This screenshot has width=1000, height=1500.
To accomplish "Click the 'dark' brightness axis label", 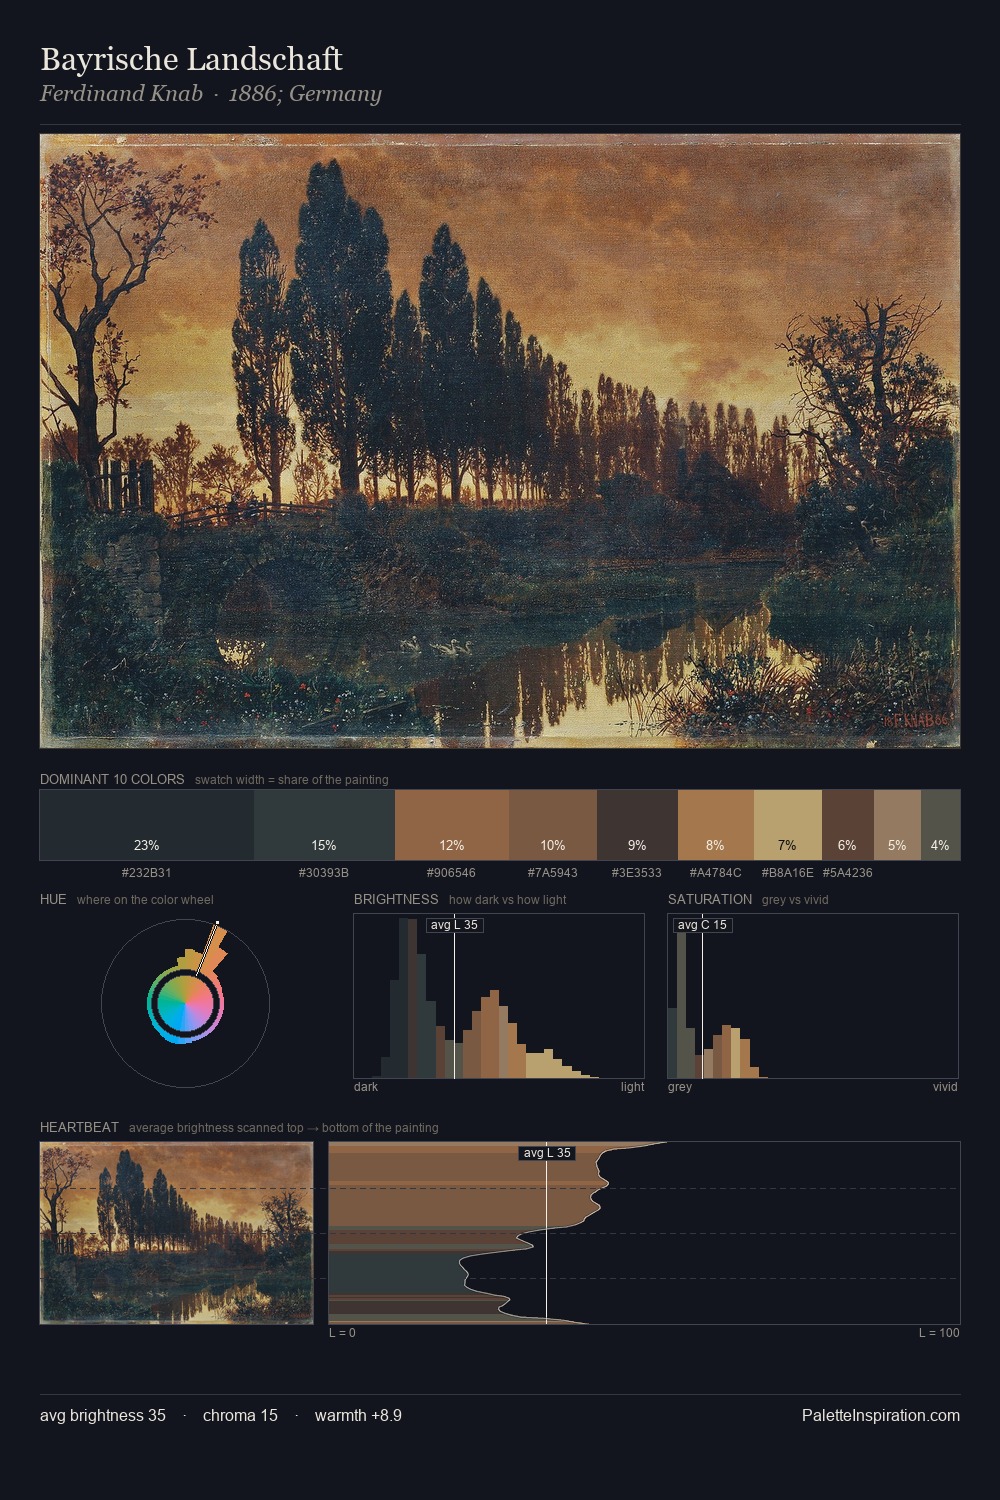I will (x=366, y=1087).
